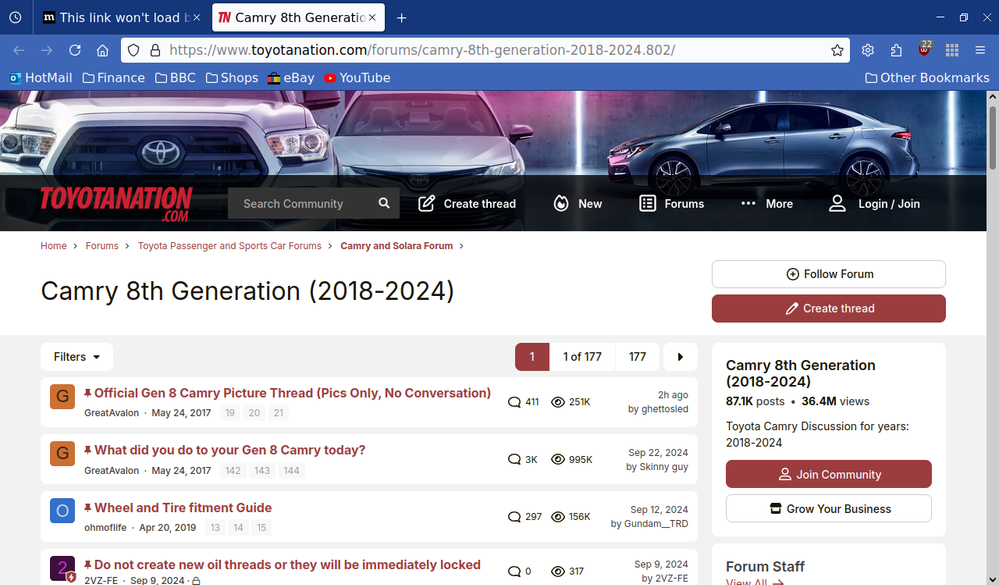Open the Firefox hamburger application menu

click(x=980, y=50)
